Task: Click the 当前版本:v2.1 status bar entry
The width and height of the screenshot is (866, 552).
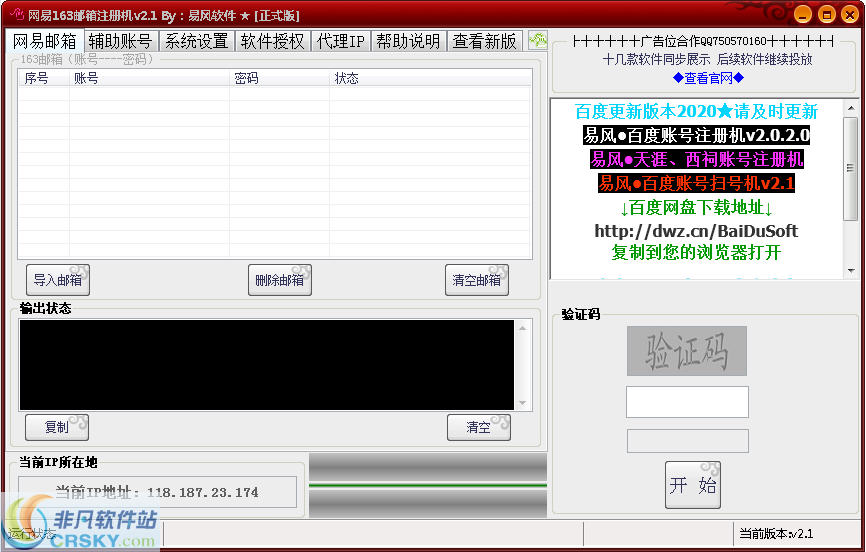Action: click(776, 534)
